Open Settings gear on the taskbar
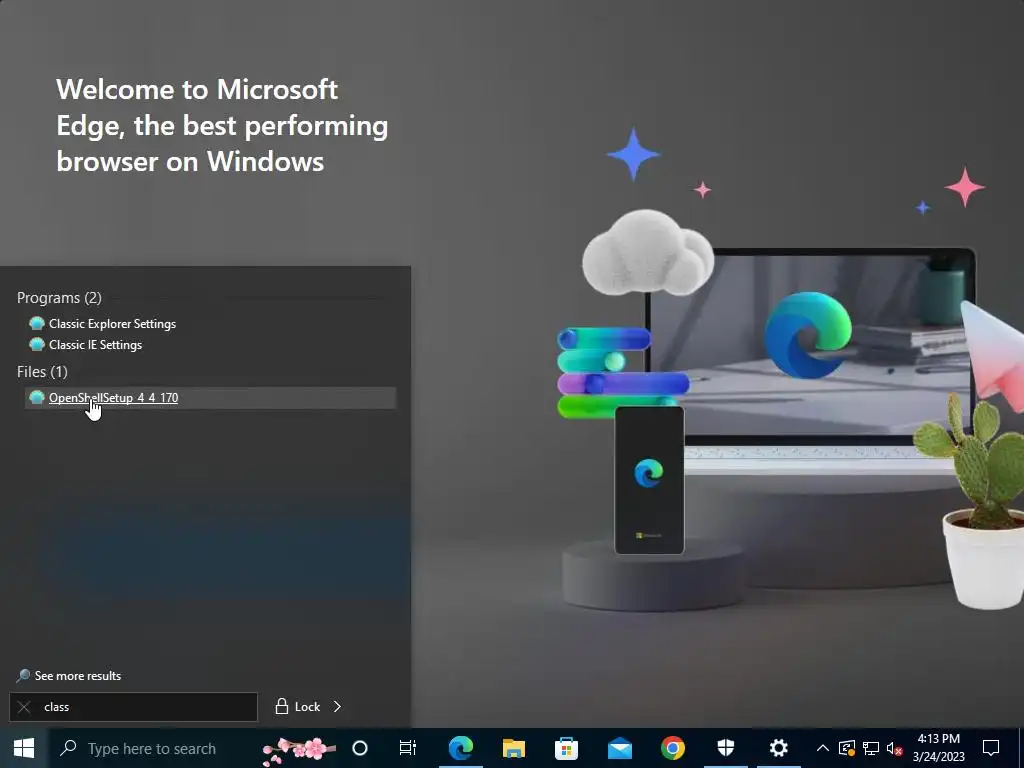The image size is (1024, 768). click(x=778, y=748)
